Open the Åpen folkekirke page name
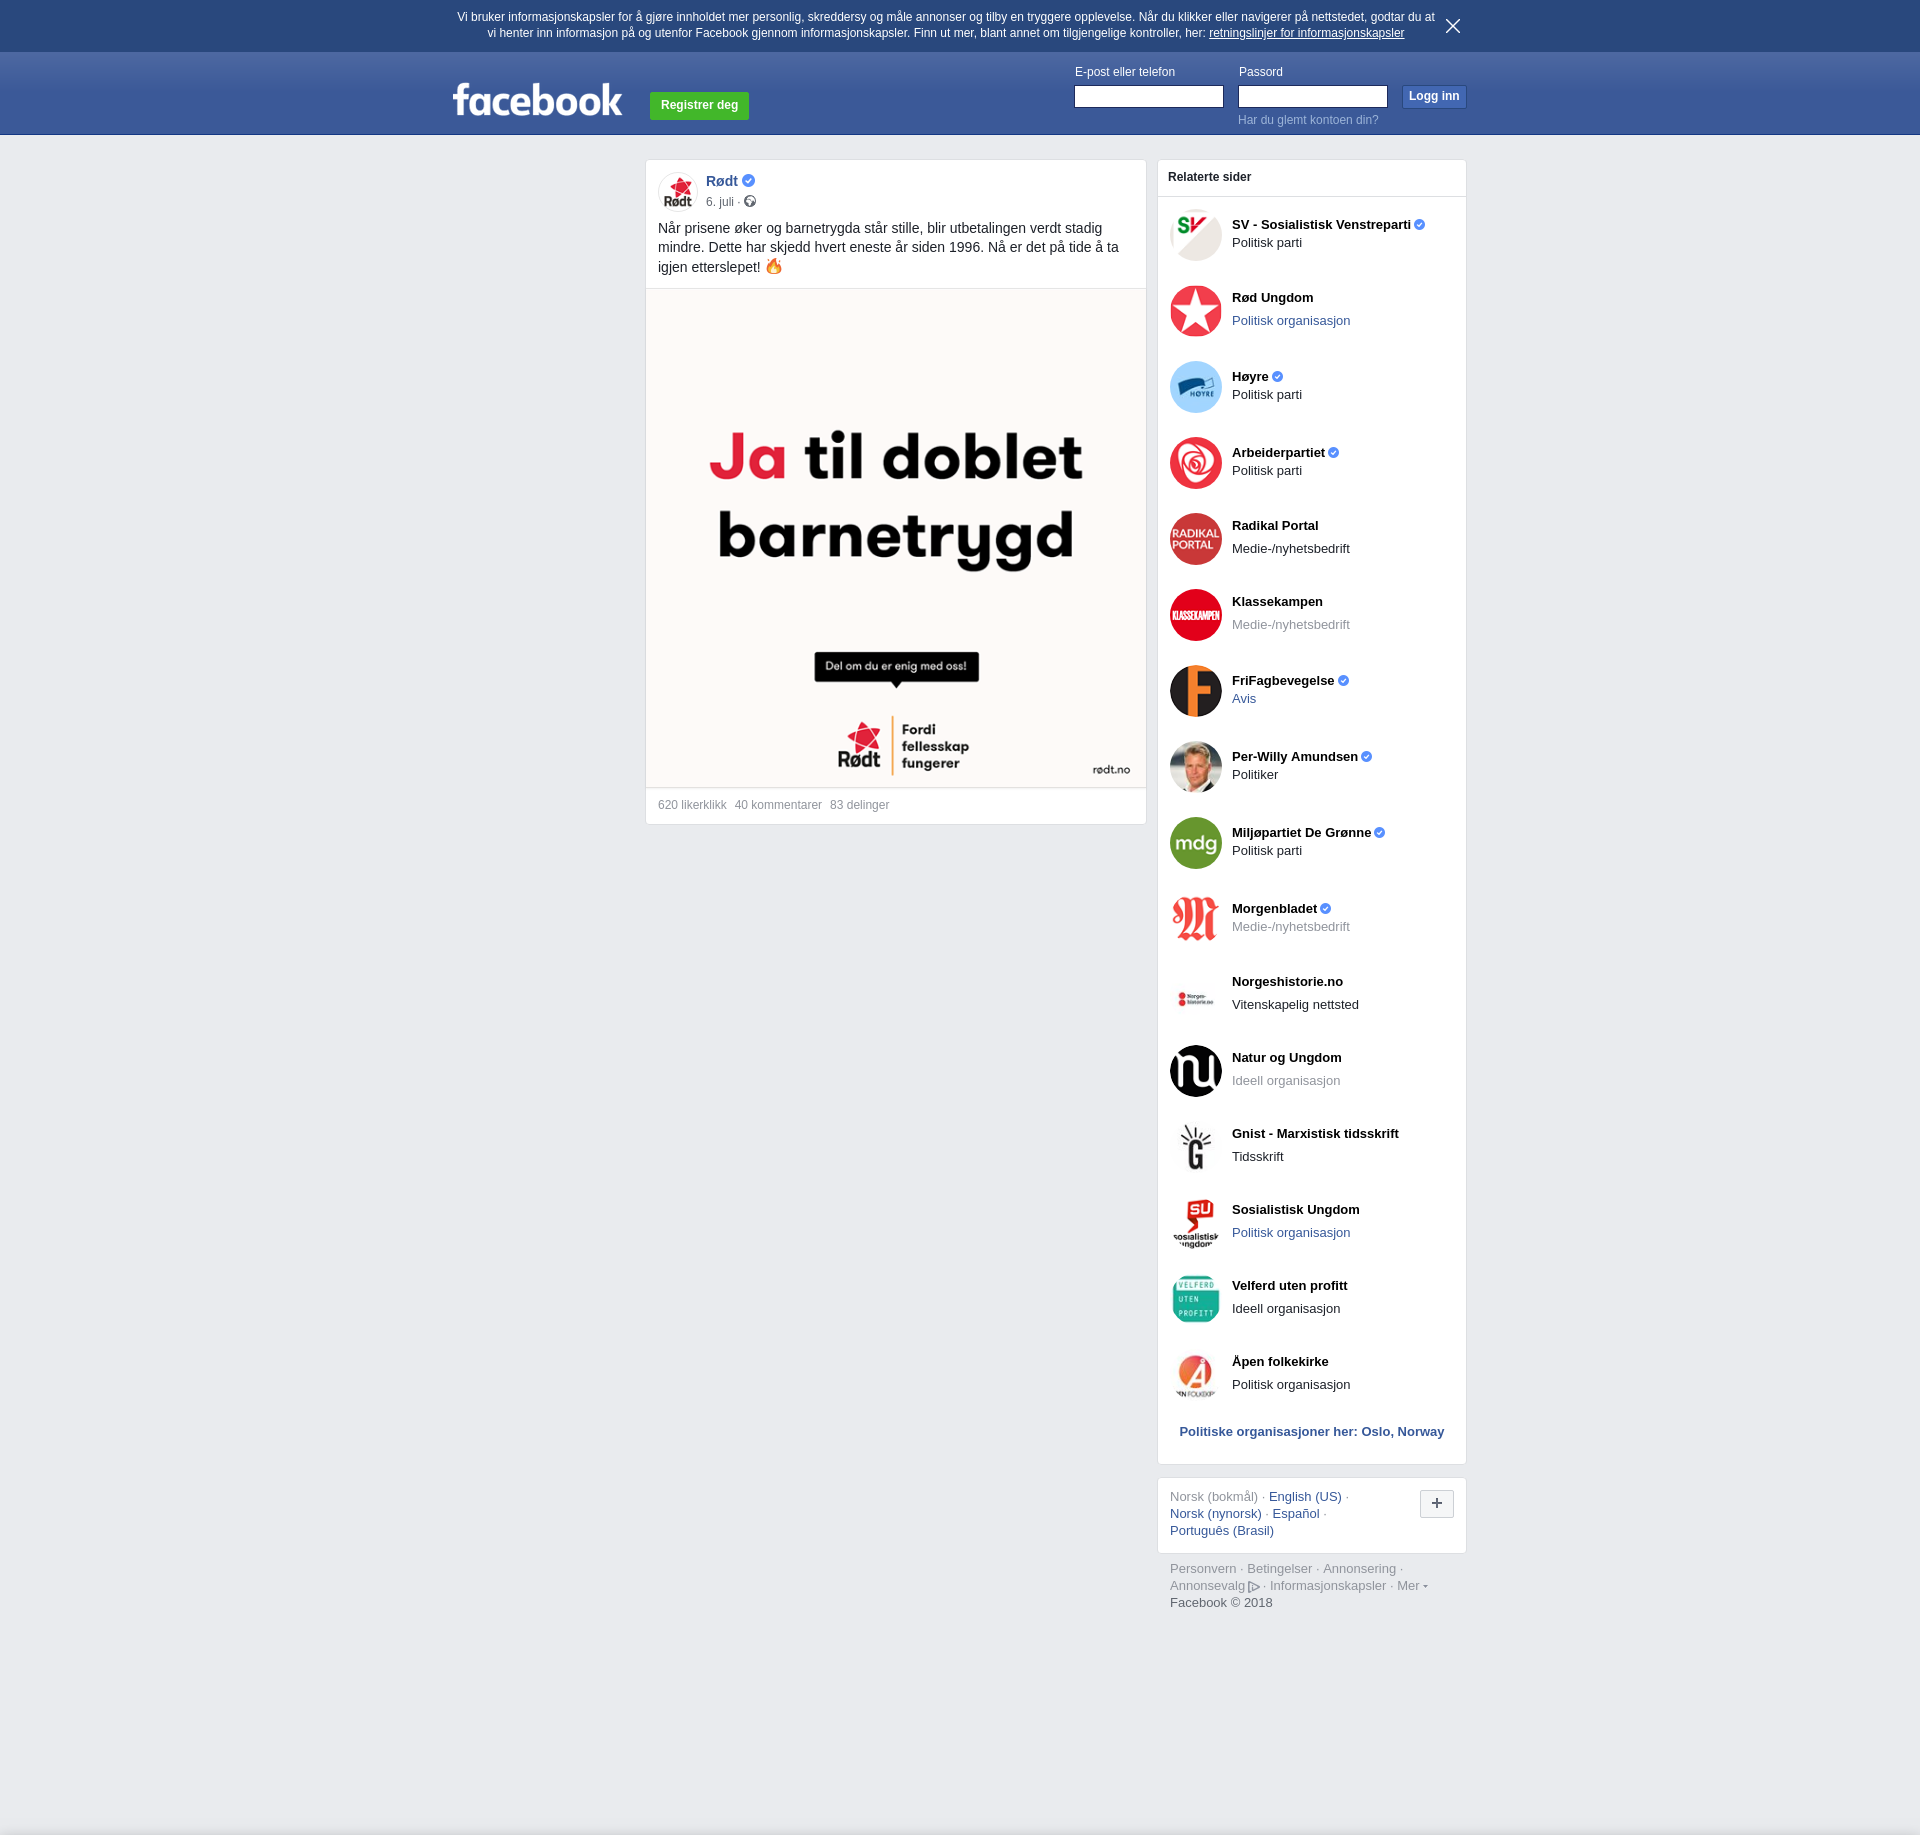Image resolution: width=1920 pixels, height=1835 pixels. (x=1280, y=1362)
